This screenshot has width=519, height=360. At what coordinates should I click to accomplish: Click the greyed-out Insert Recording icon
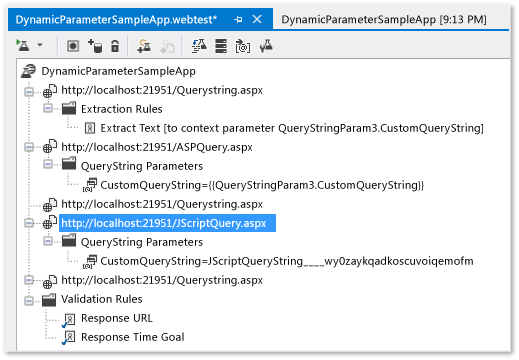(167, 46)
